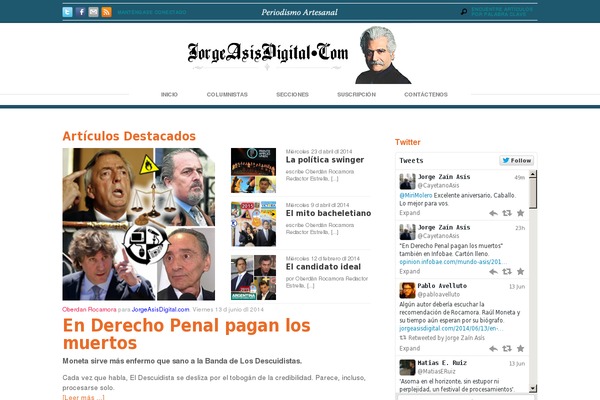
Task: Click Pablo Avelluto's avatar
Action: pyautogui.click(x=407, y=290)
